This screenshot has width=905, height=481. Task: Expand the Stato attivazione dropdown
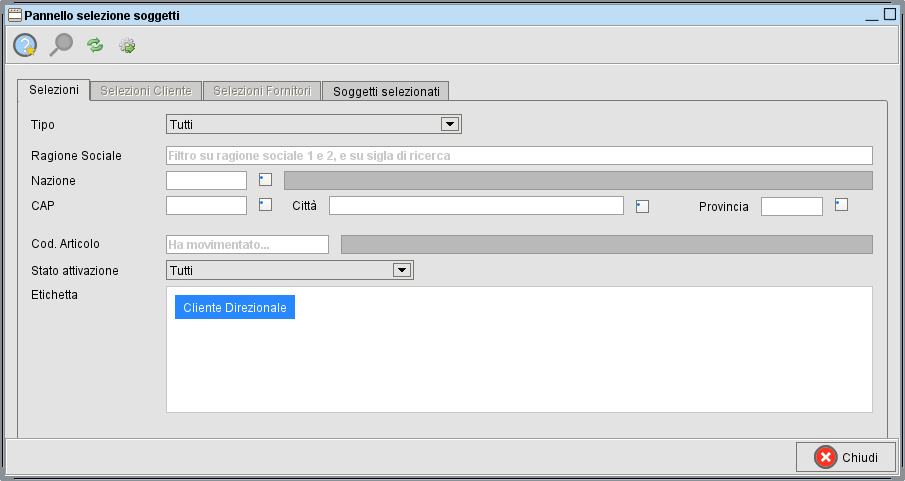402,270
